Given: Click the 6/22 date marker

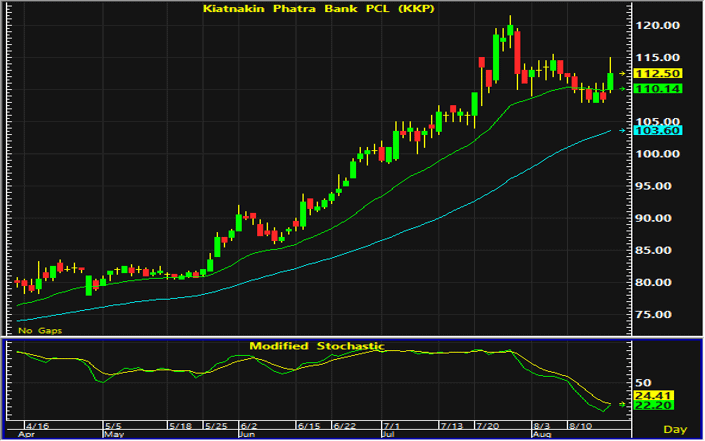Looking at the screenshot, I should (345, 426).
